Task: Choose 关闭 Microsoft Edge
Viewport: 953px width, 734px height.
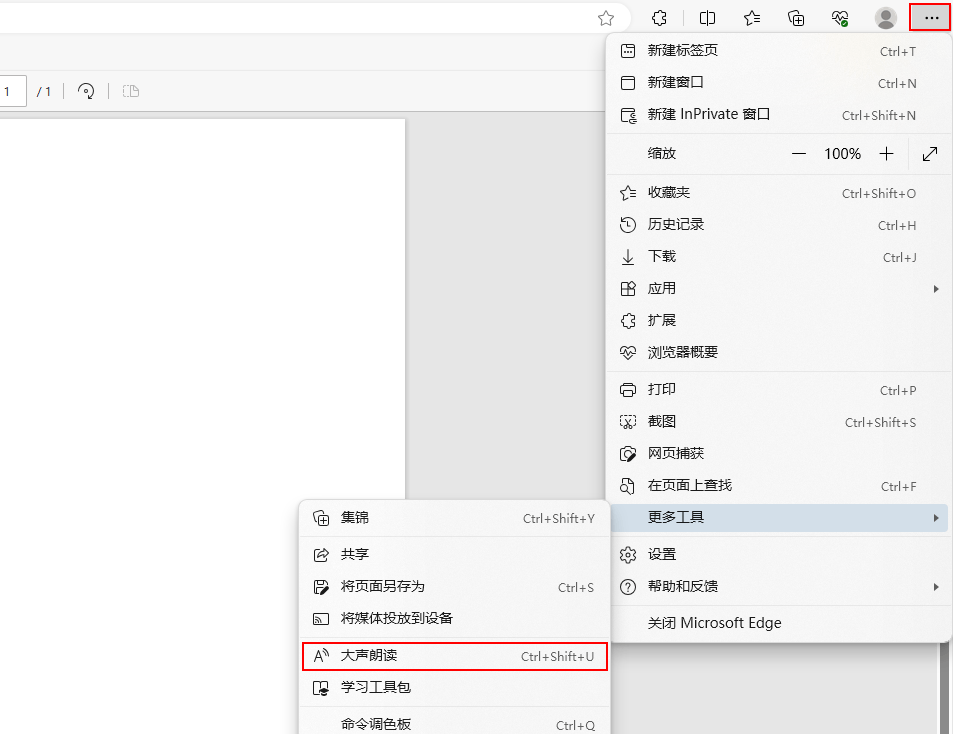Action: pos(714,623)
